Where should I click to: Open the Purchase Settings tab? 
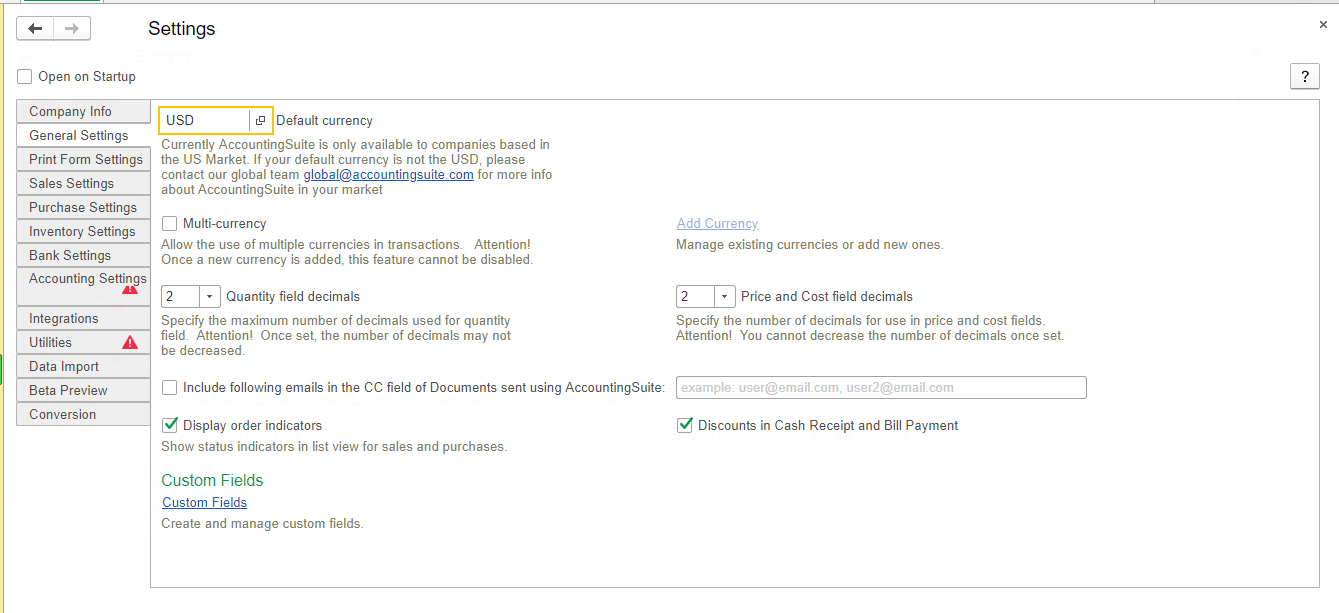tap(83, 208)
